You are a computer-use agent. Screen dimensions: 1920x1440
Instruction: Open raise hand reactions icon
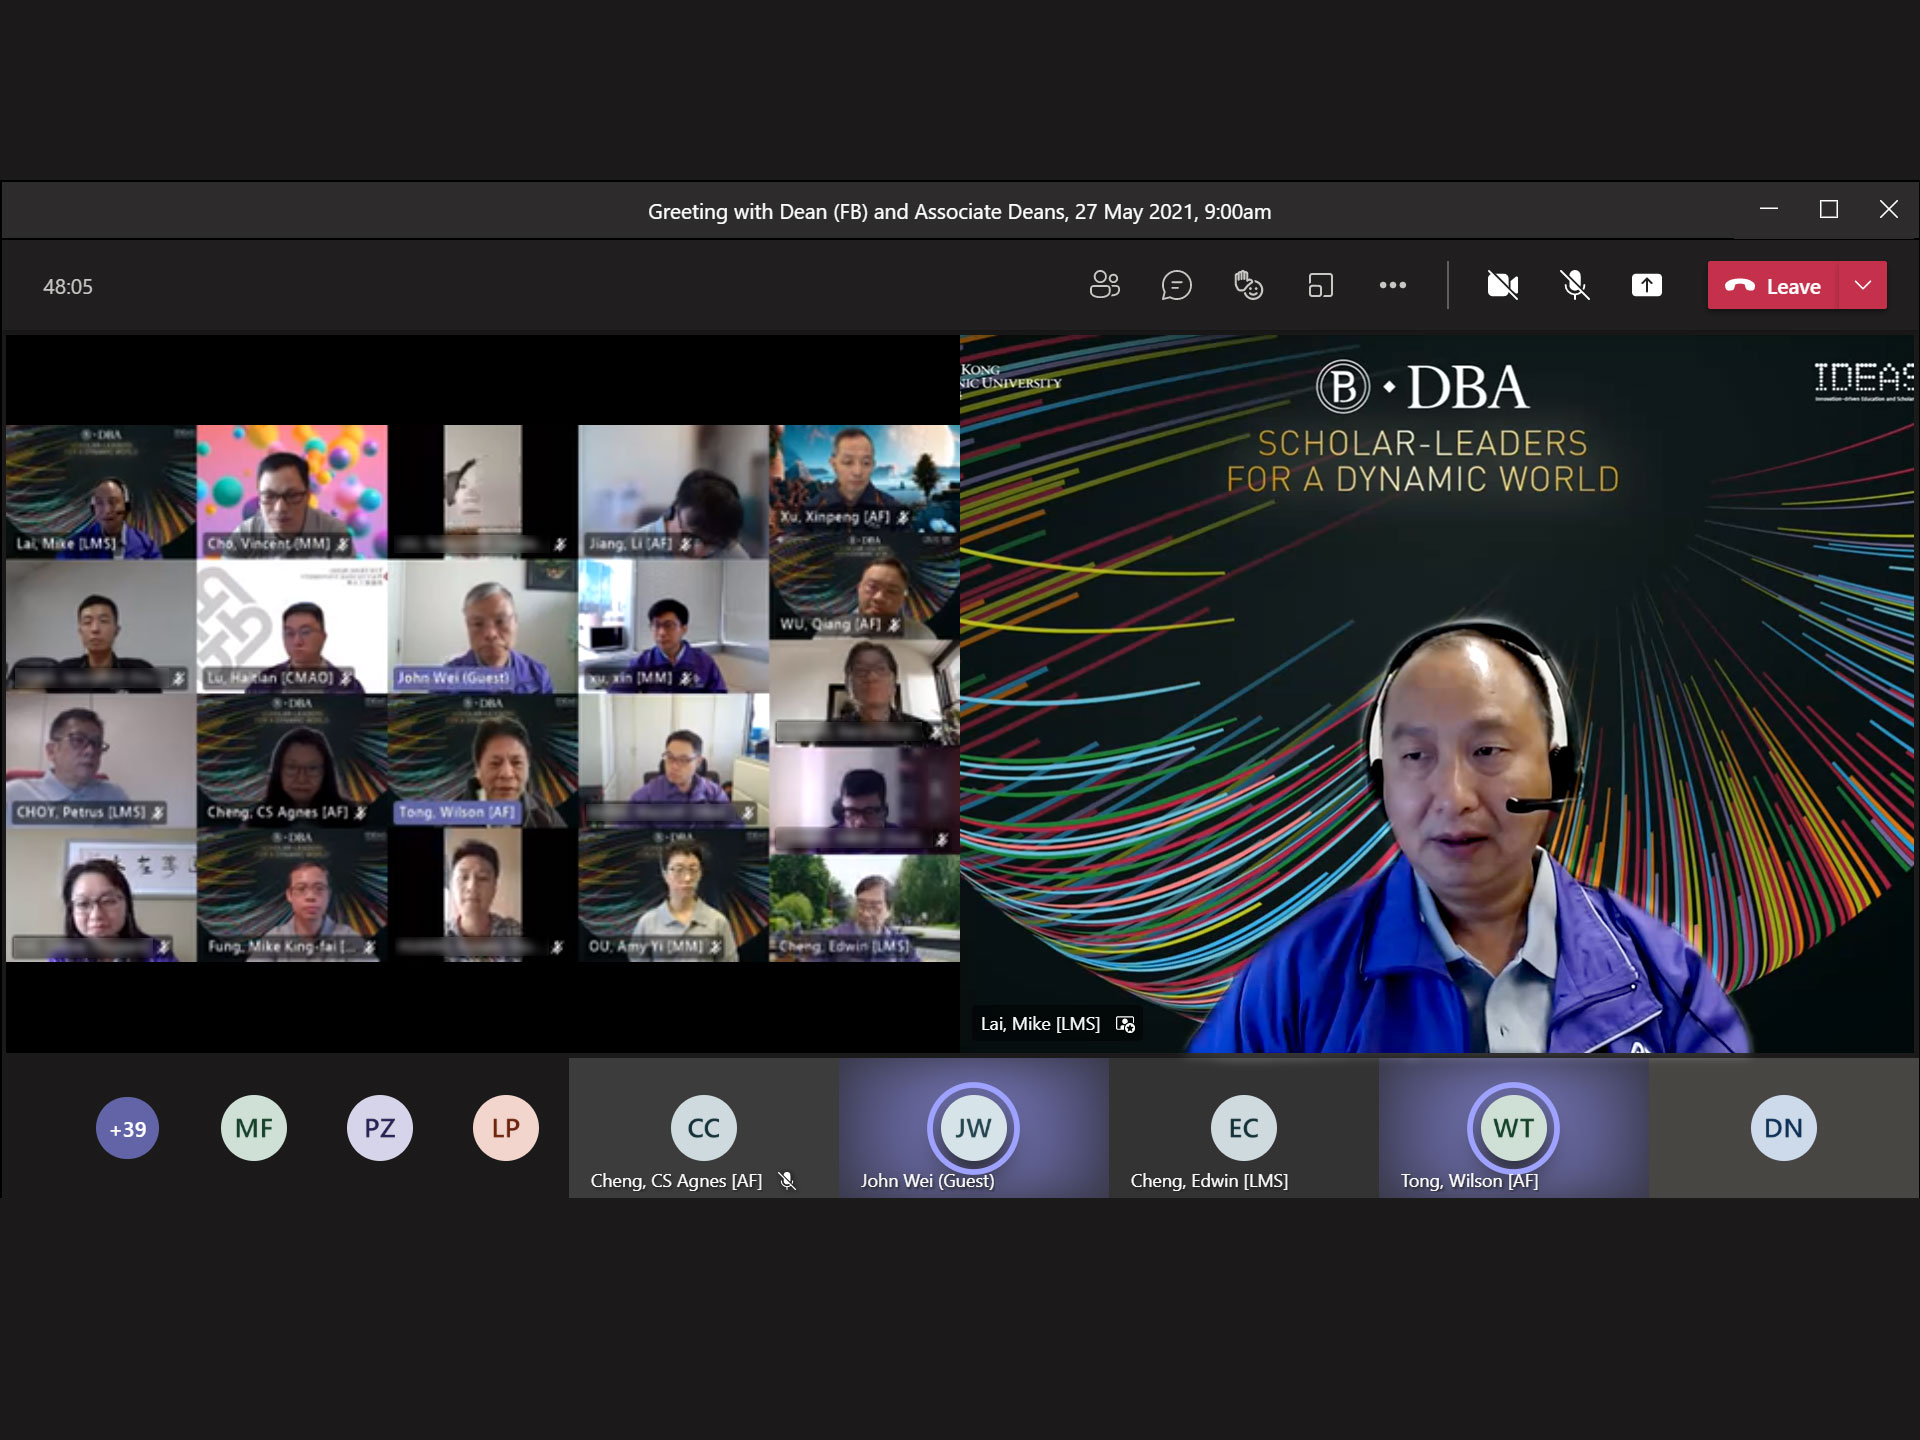(1248, 286)
